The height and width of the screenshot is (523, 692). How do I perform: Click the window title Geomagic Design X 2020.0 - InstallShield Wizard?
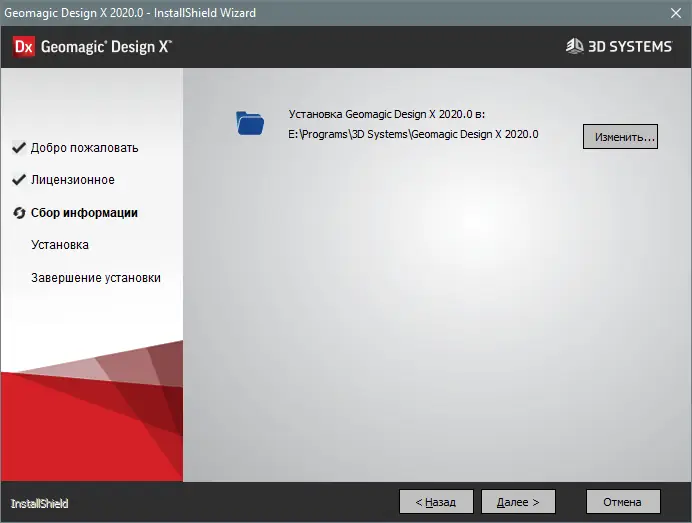(x=130, y=13)
